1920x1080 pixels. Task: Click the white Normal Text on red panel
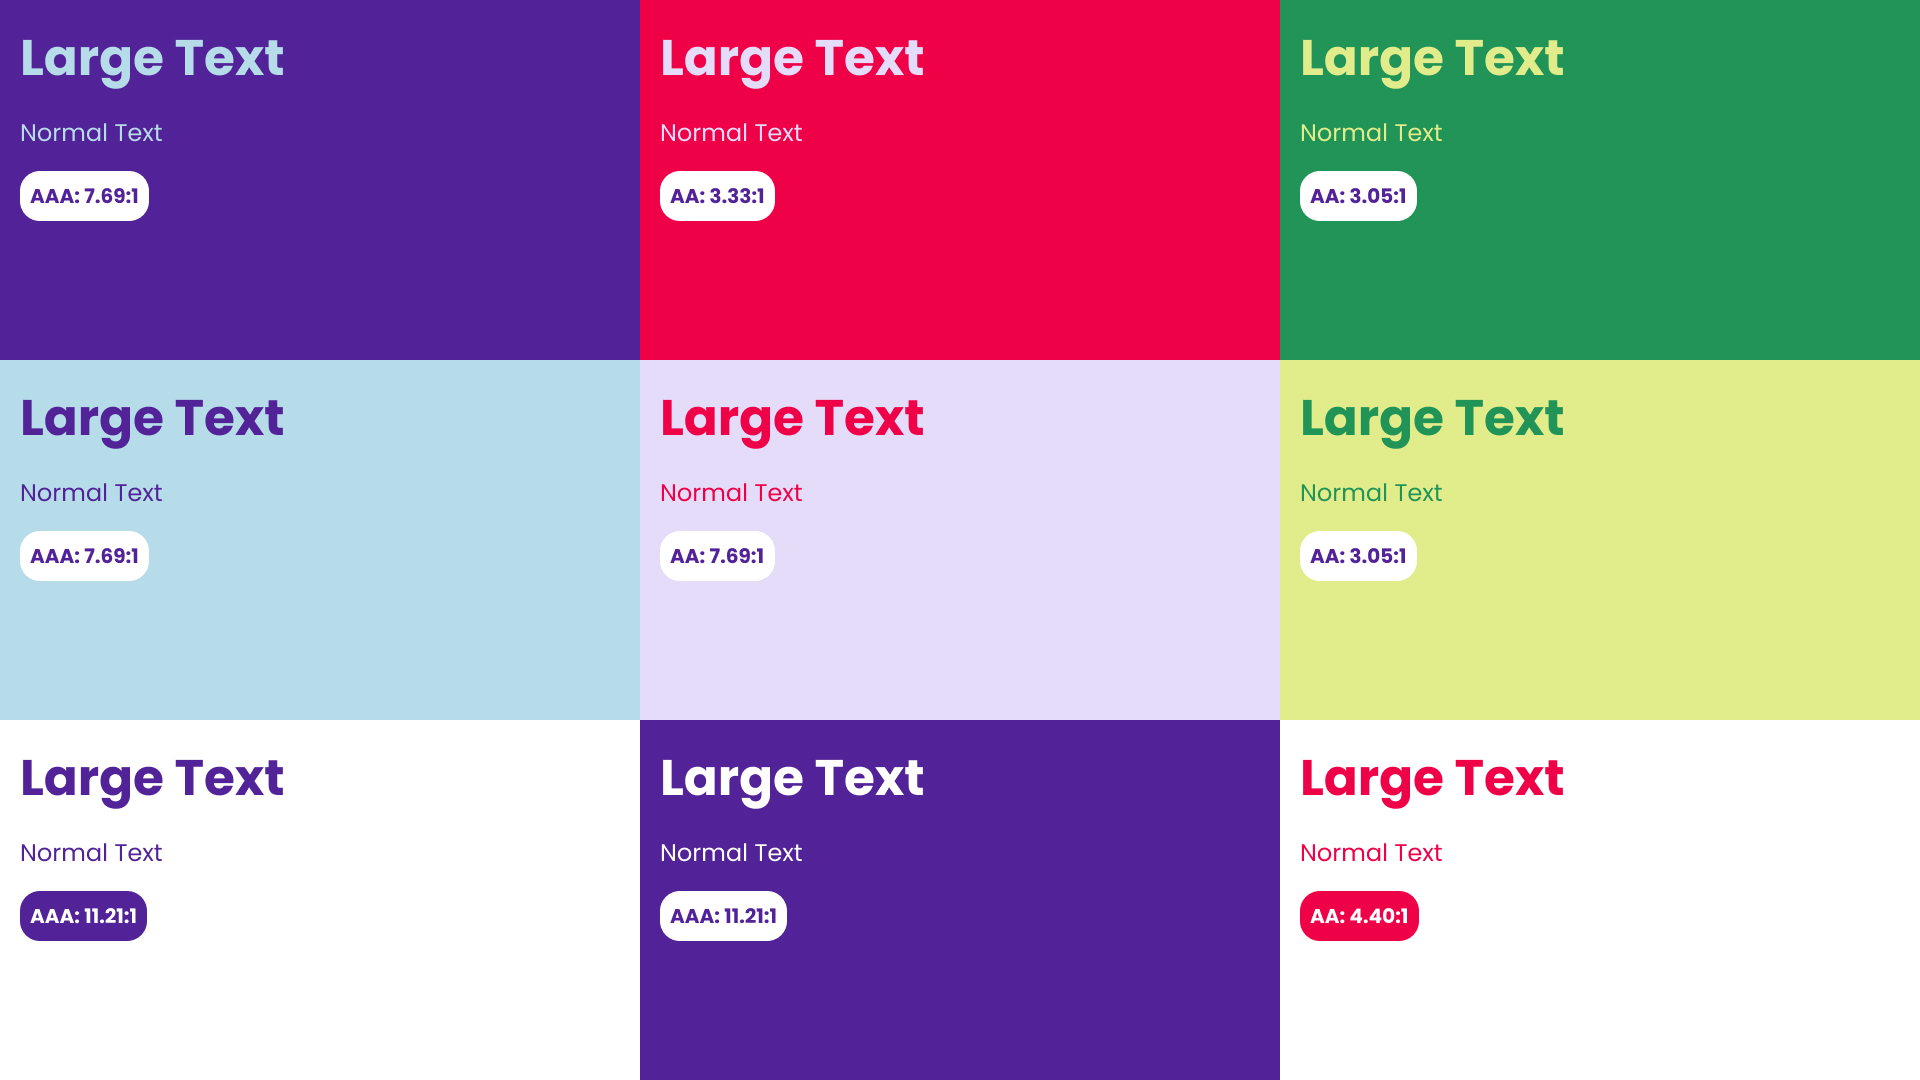click(x=731, y=133)
